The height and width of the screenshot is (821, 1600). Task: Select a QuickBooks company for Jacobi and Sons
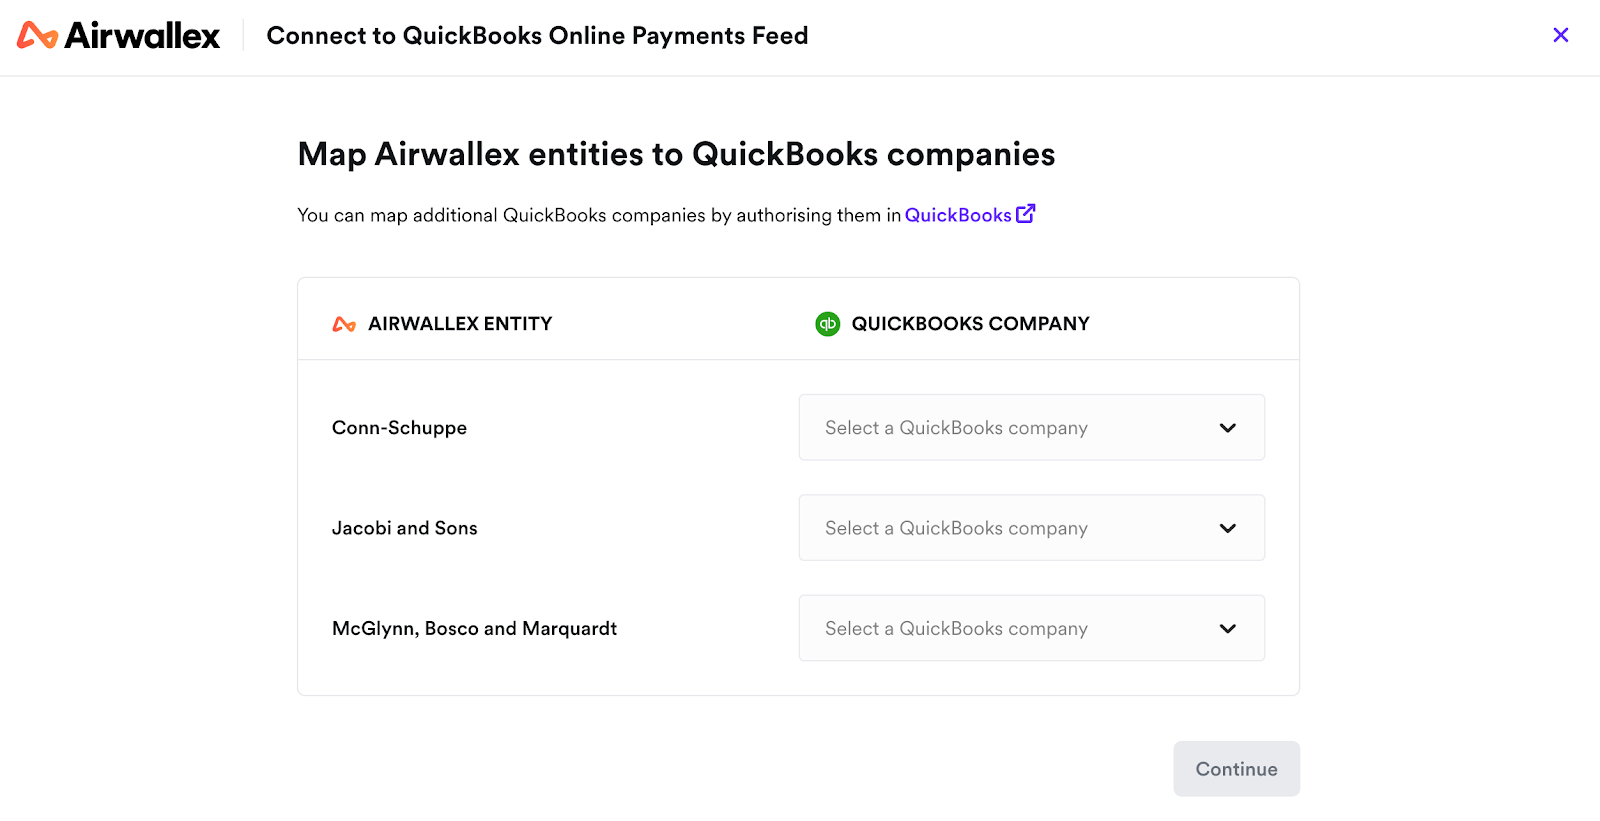pos(1031,528)
